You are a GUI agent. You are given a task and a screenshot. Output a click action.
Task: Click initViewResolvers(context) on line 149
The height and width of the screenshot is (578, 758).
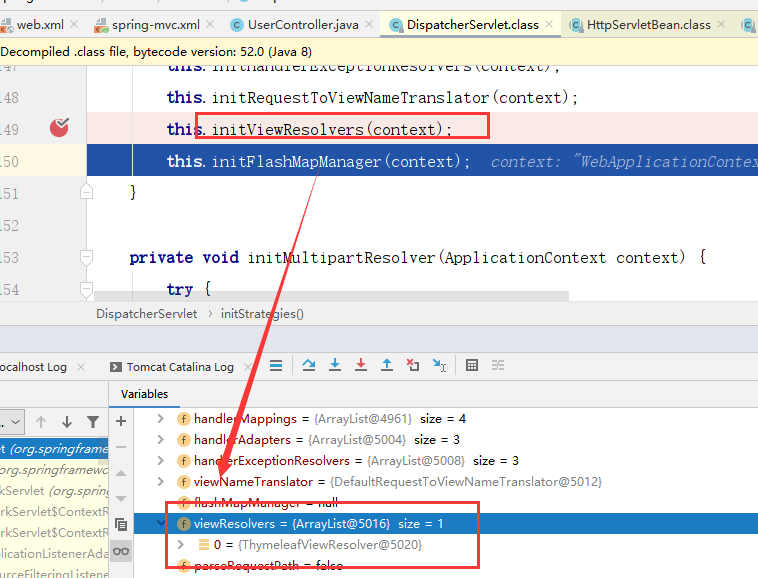(332, 130)
